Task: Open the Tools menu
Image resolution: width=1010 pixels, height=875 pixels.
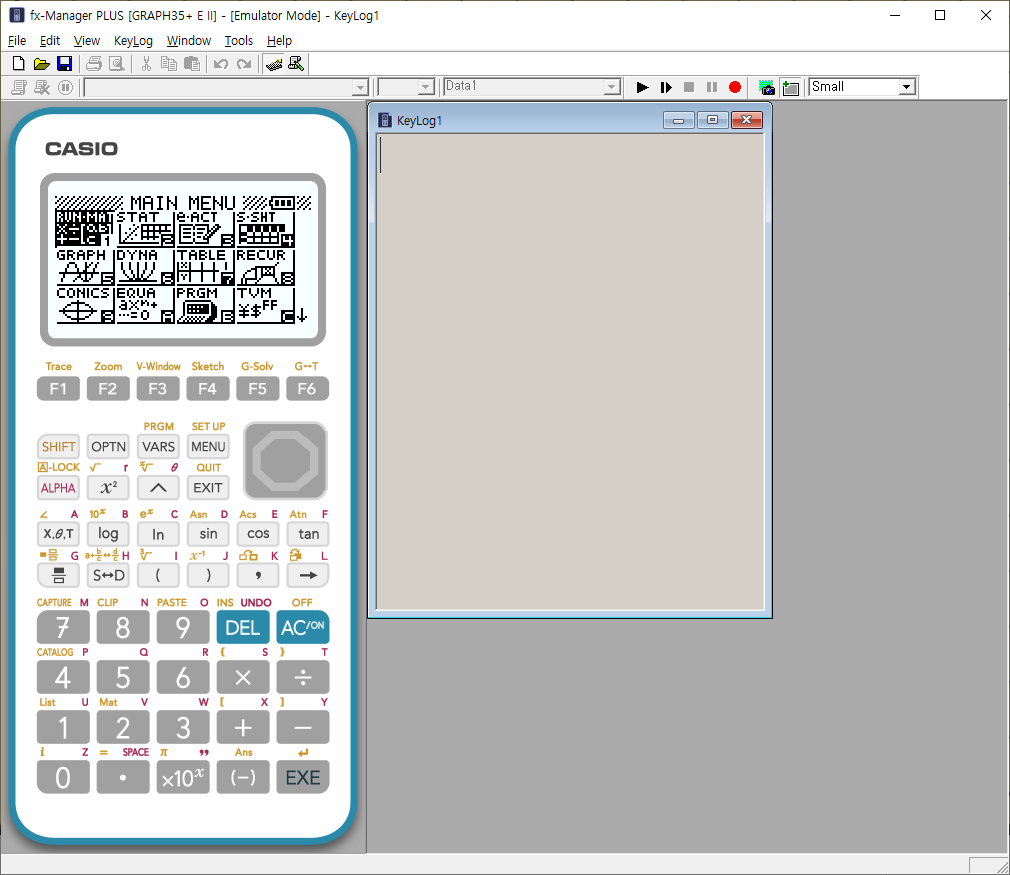Action: coord(238,41)
